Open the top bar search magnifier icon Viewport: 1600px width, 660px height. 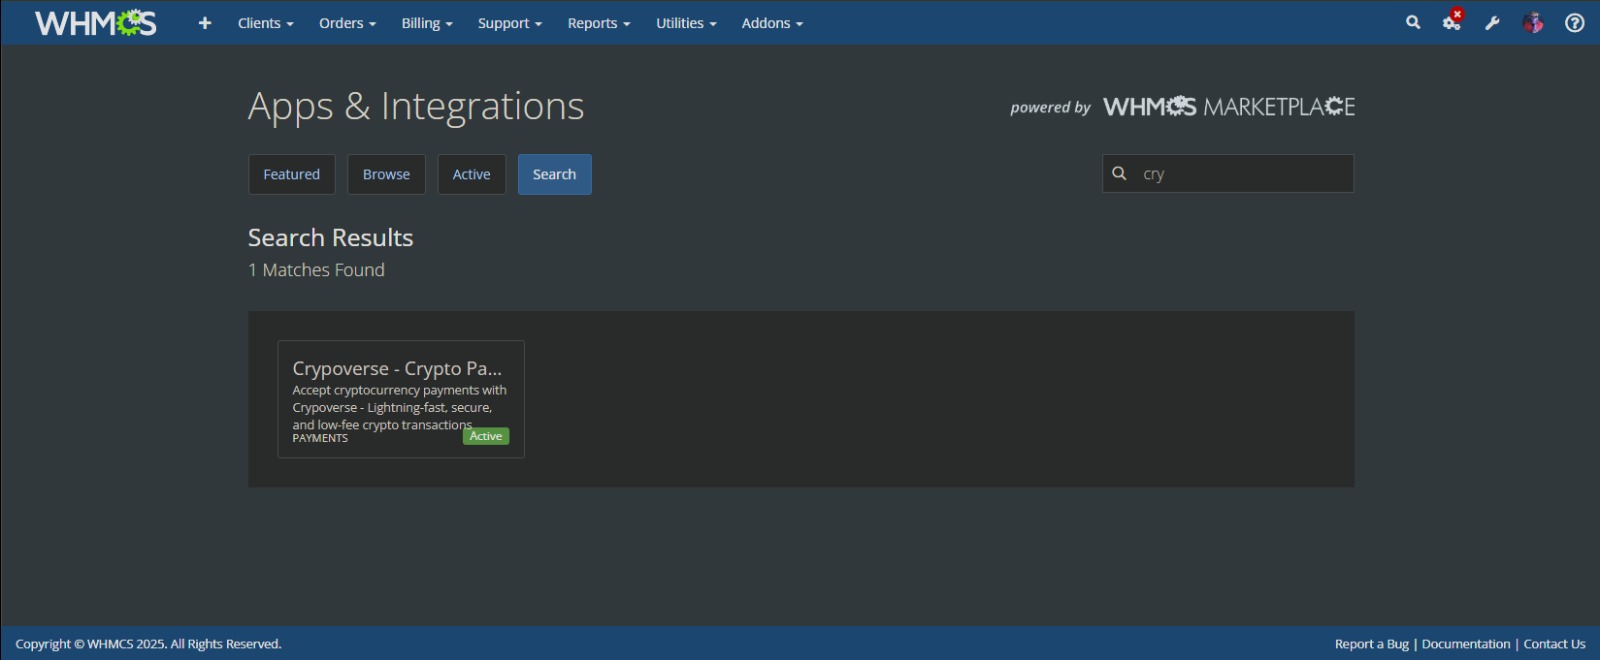coord(1413,22)
